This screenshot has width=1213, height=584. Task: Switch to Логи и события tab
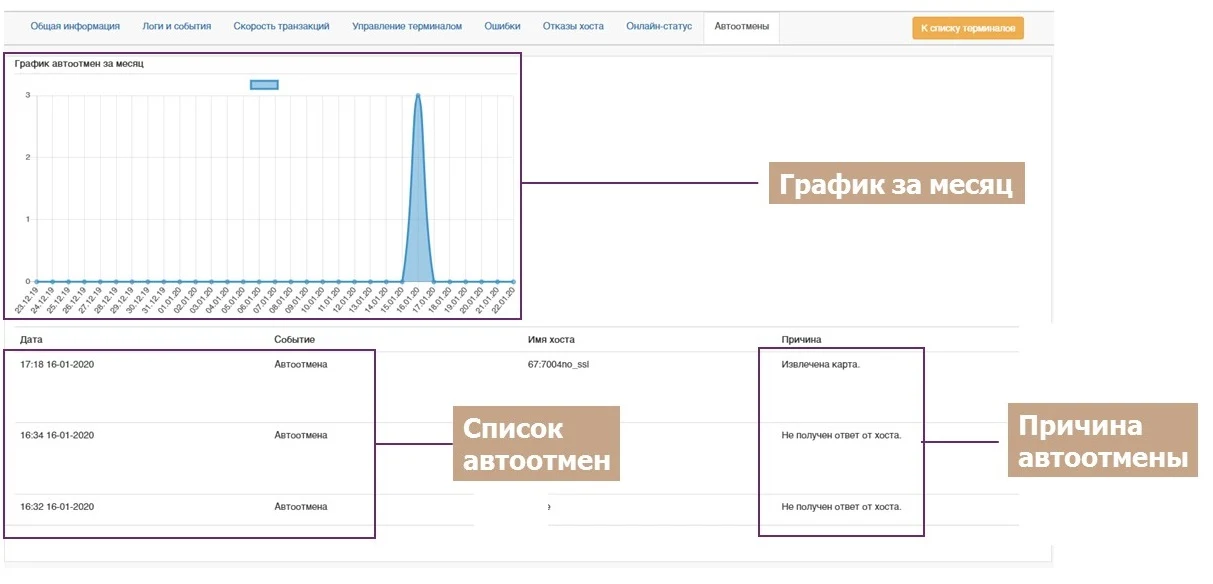point(177,27)
